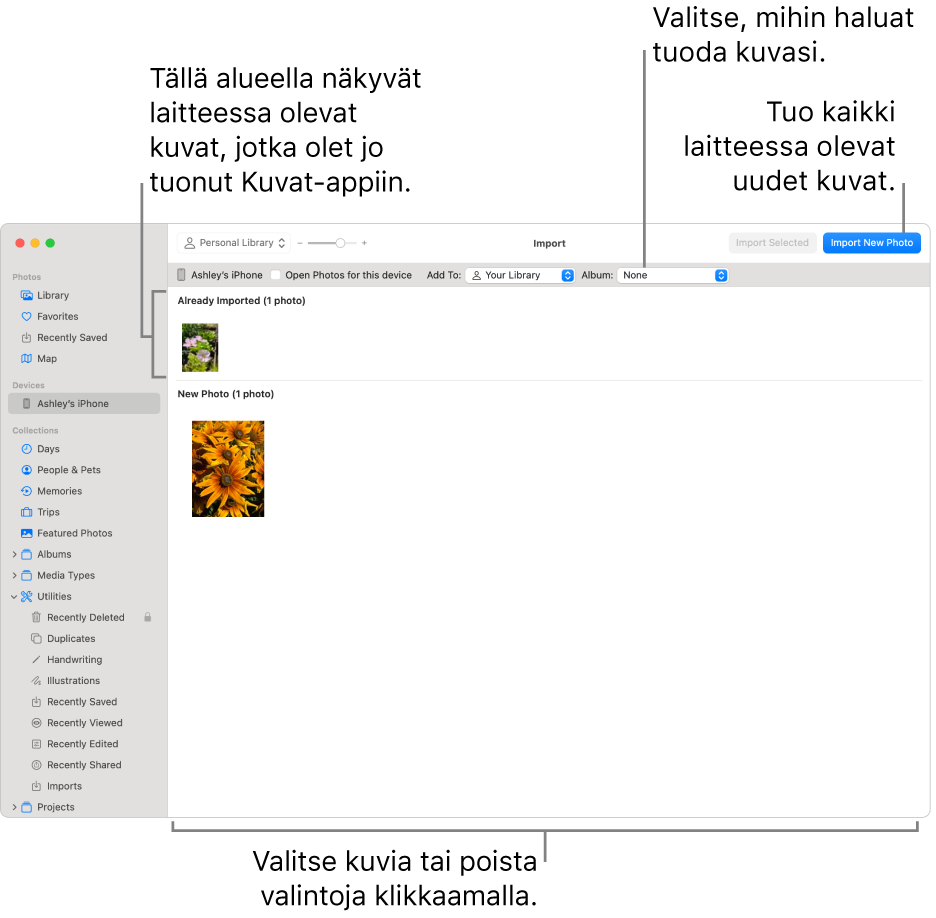Click the Media Types folder icon
The image size is (936, 918).
coord(26,577)
